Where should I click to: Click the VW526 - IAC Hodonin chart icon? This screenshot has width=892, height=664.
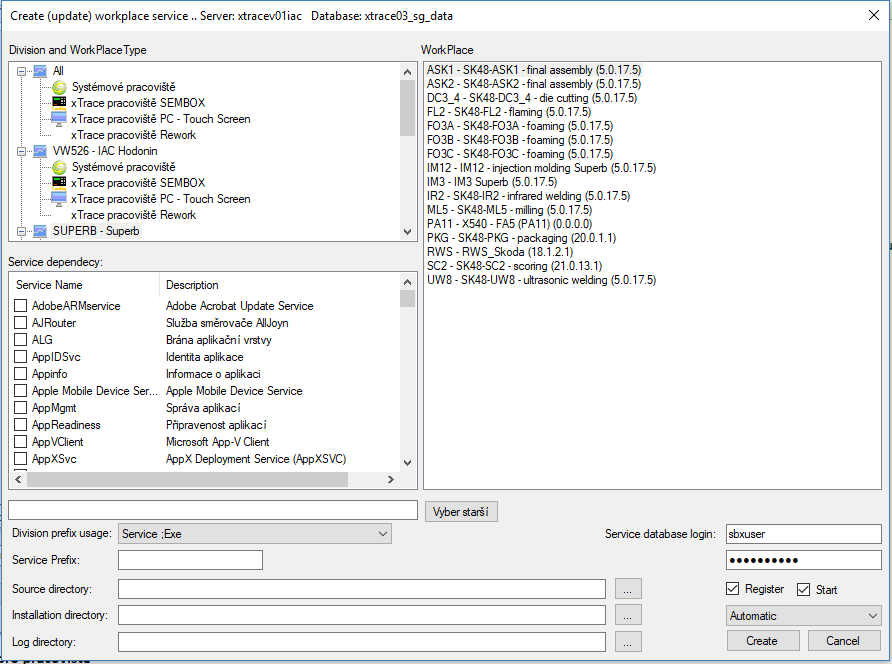click(40, 151)
